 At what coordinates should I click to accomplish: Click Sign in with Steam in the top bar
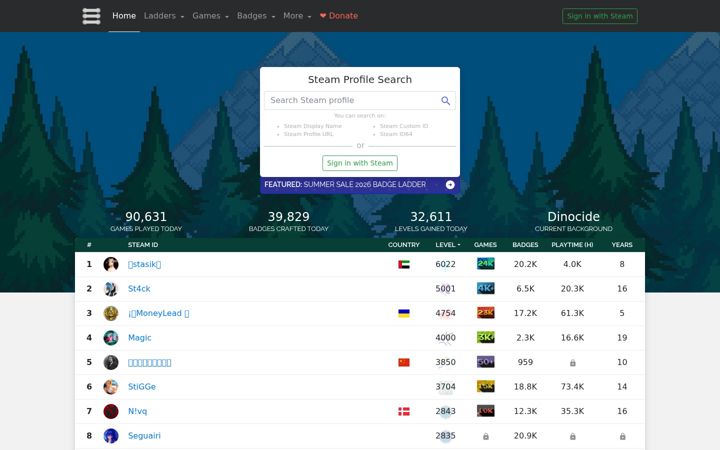[600, 16]
